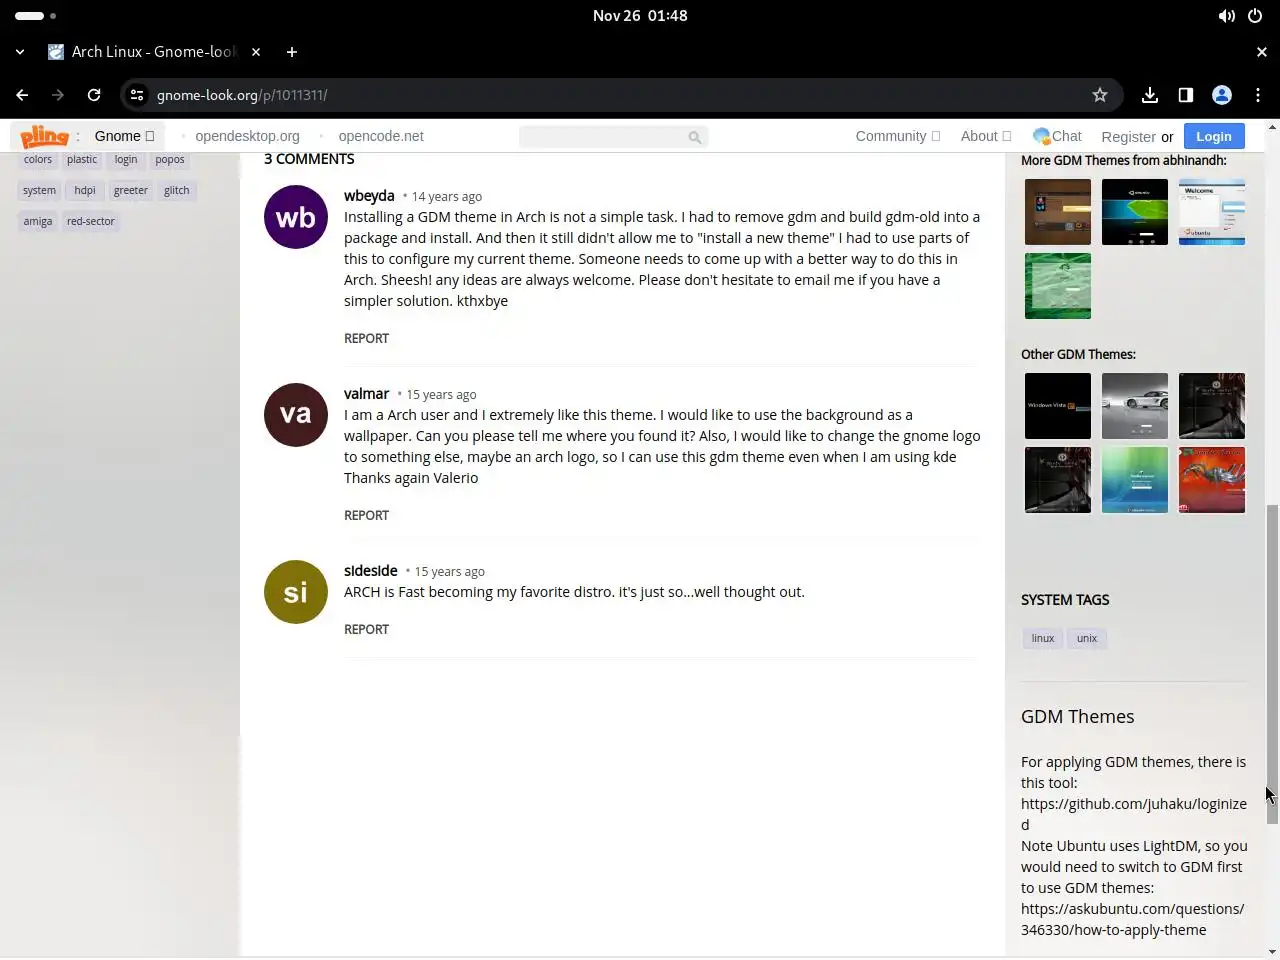Click the Register link
Image resolution: width=1280 pixels, height=960 pixels.
(x=1128, y=137)
